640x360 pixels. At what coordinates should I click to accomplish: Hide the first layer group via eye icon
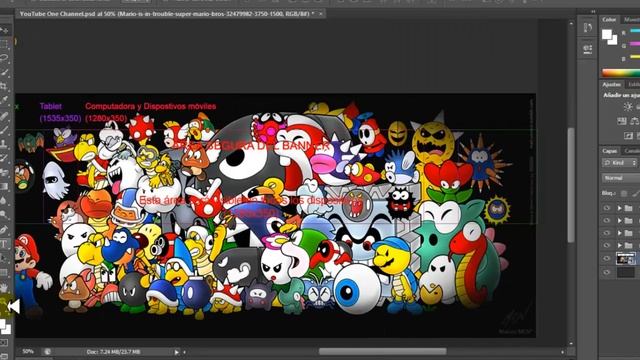[607, 208]
